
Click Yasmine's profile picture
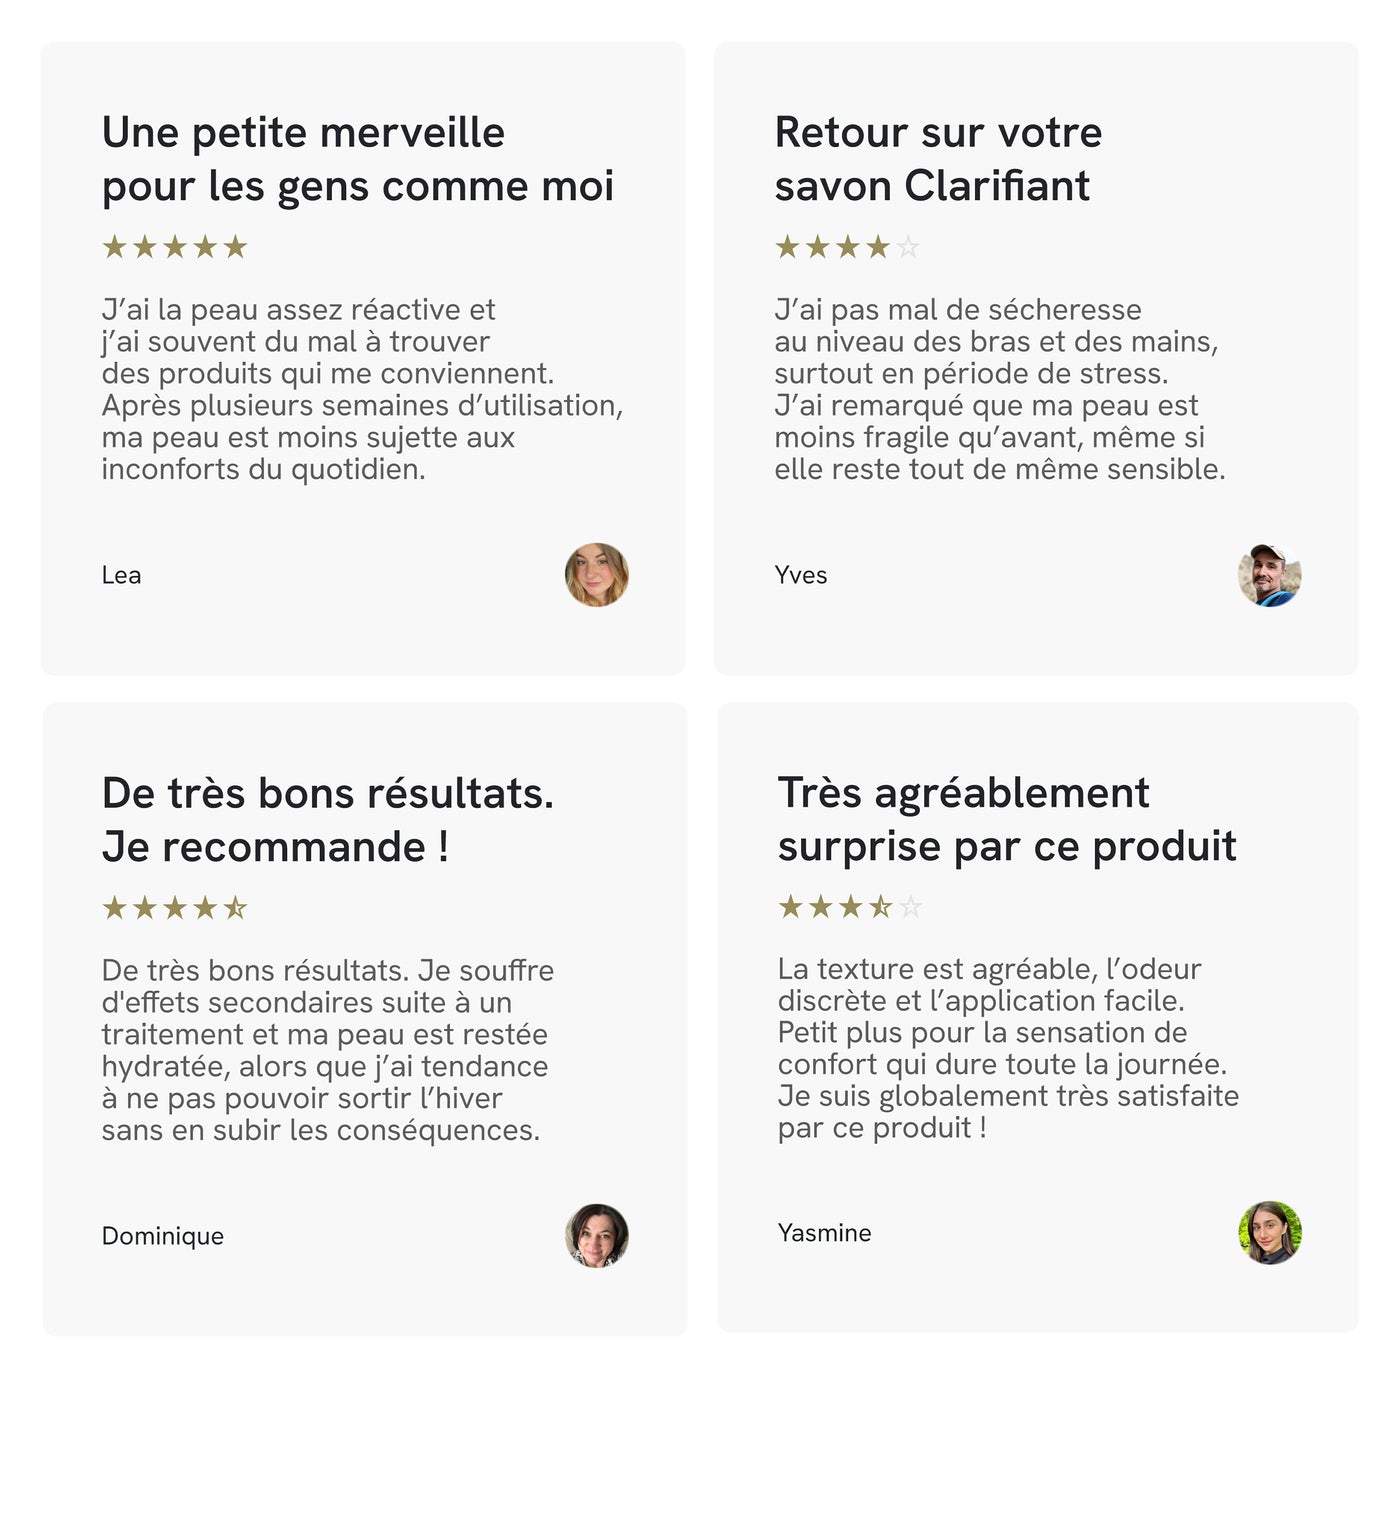1270,1233
